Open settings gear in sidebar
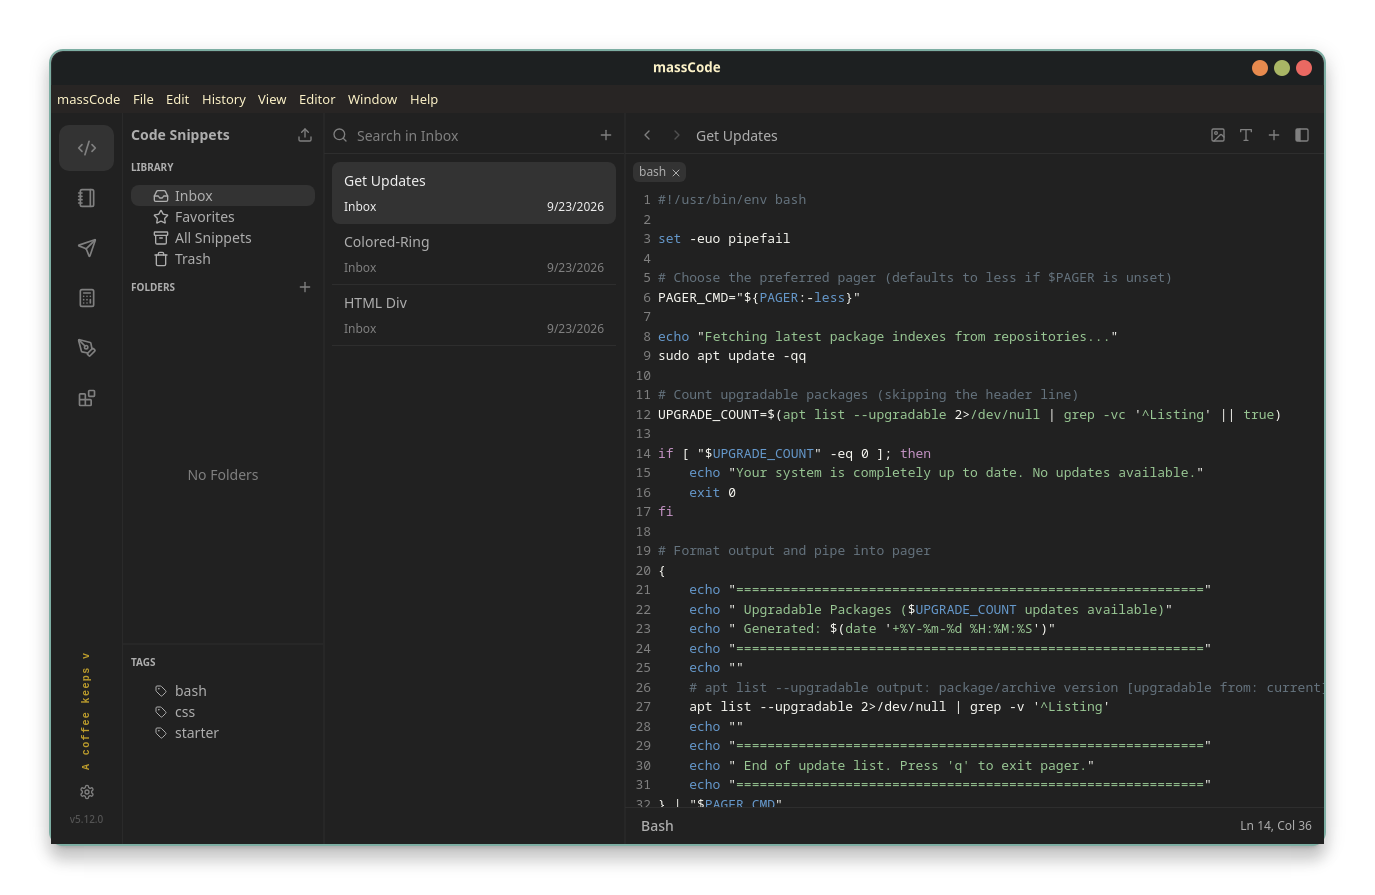Viewport: 1375px width, 895px height. click(x=87, y=792)
